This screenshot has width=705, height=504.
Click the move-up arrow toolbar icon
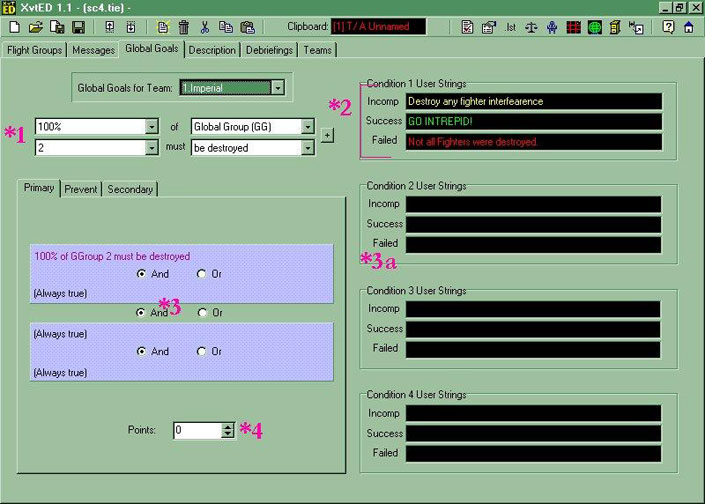pos(109,27)
